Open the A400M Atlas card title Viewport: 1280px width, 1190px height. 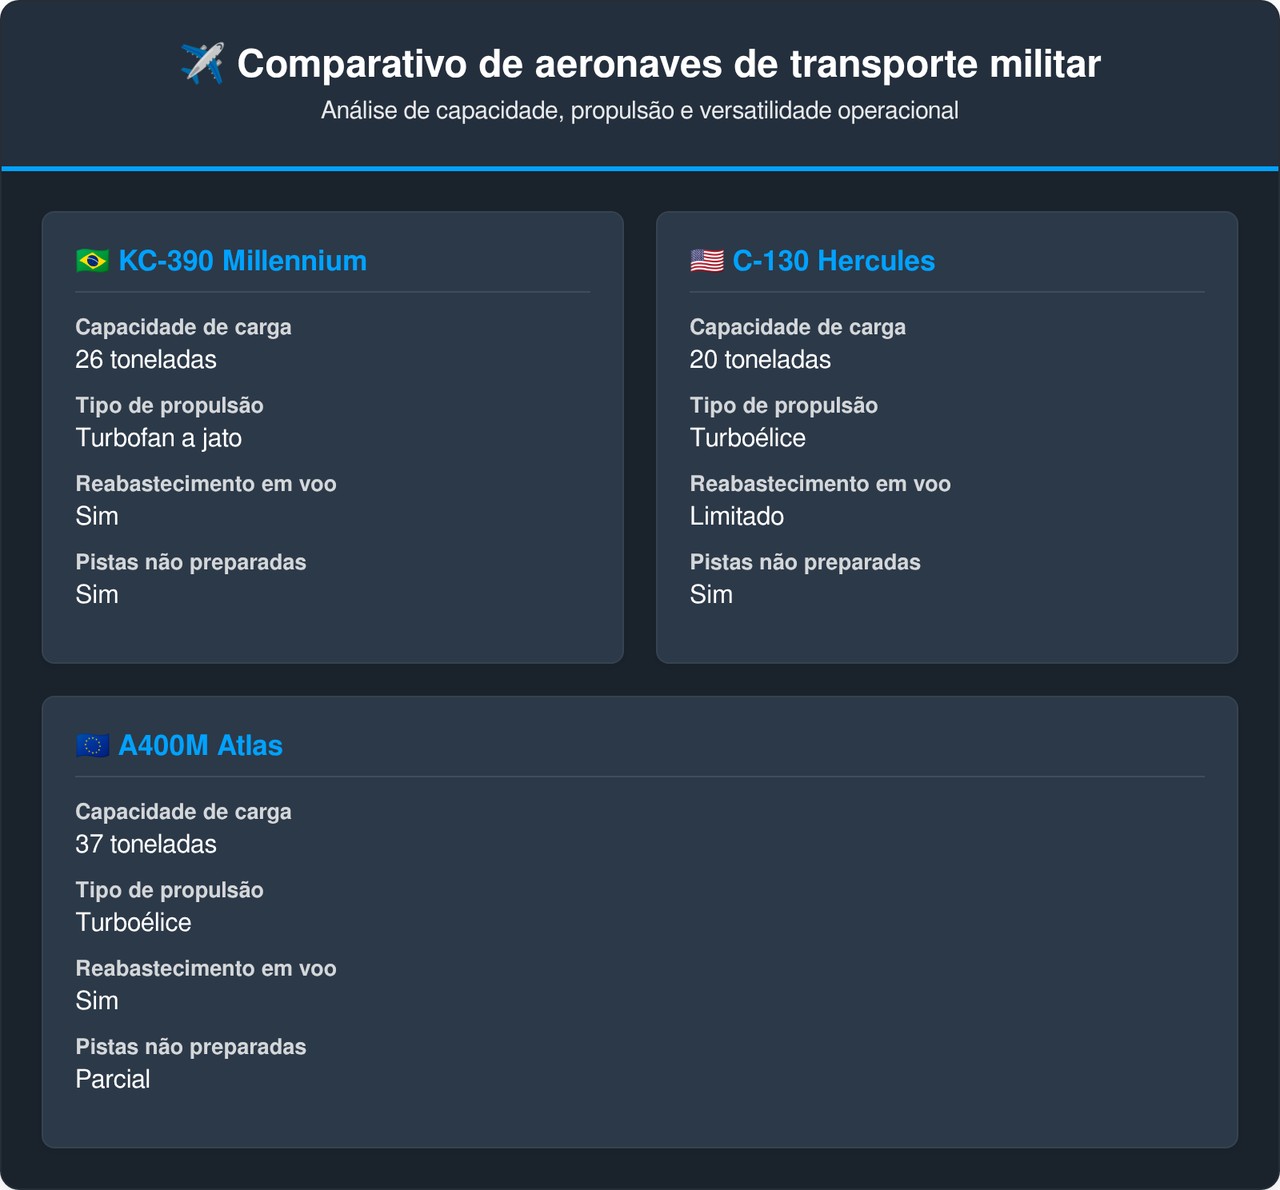pyautogui.click(x=200, y=746)
